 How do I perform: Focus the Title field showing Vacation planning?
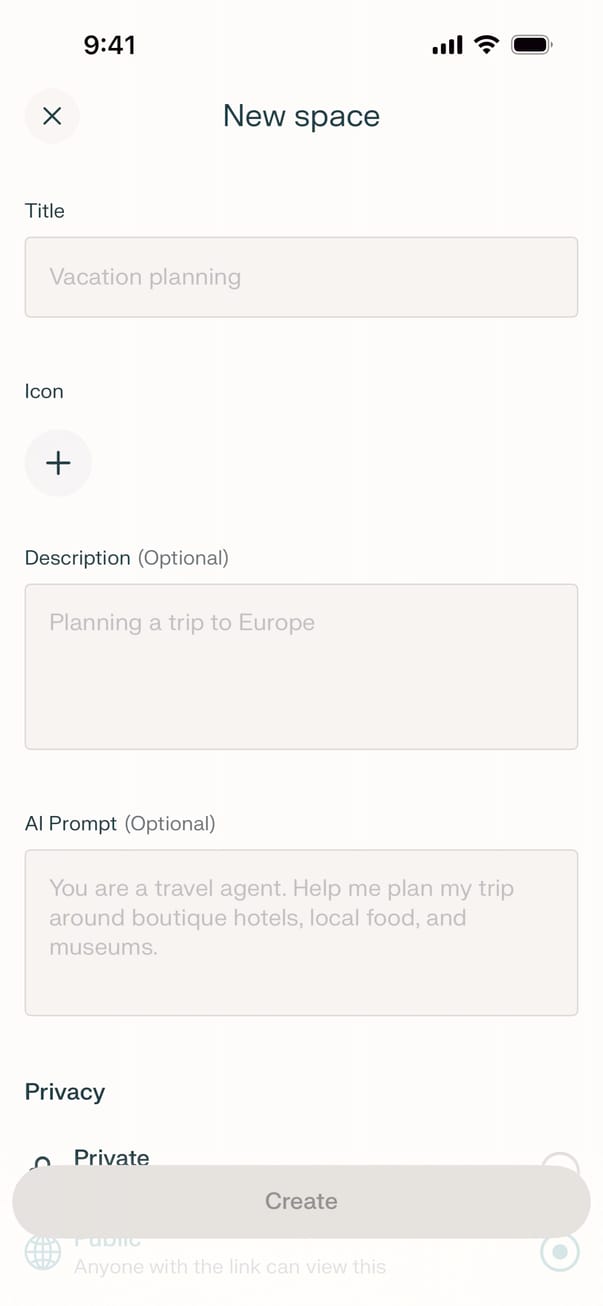[x=301, y=277]
